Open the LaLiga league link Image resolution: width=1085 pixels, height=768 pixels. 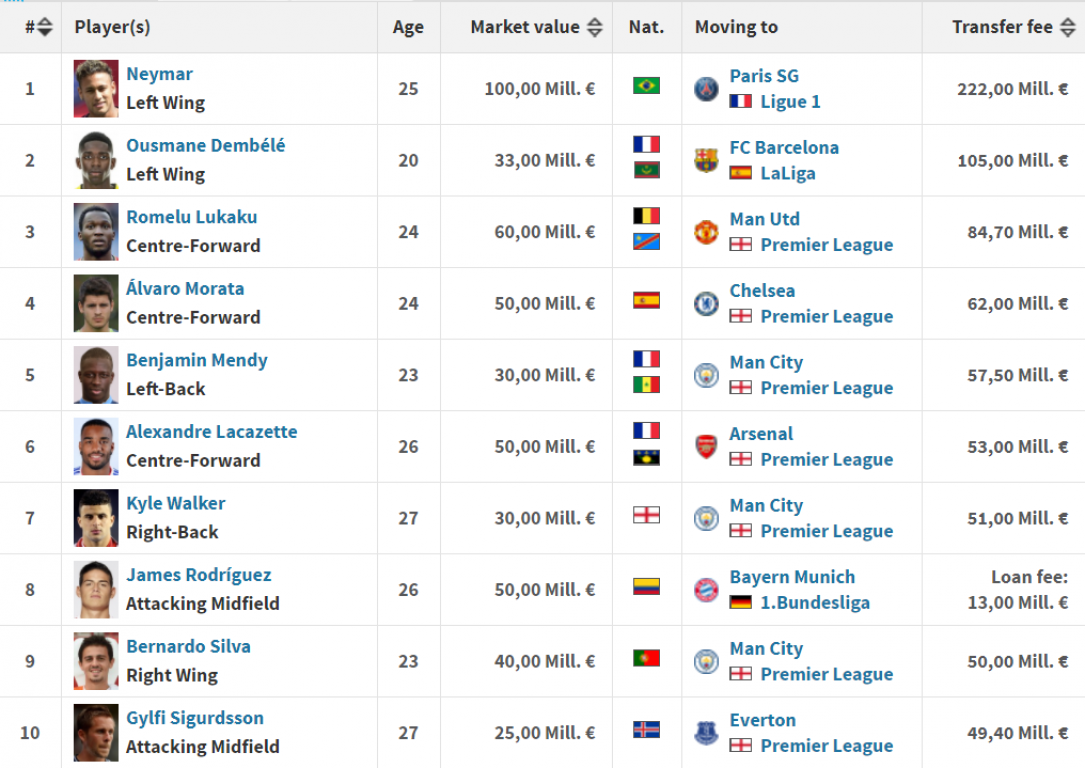[x=787, y=173]
